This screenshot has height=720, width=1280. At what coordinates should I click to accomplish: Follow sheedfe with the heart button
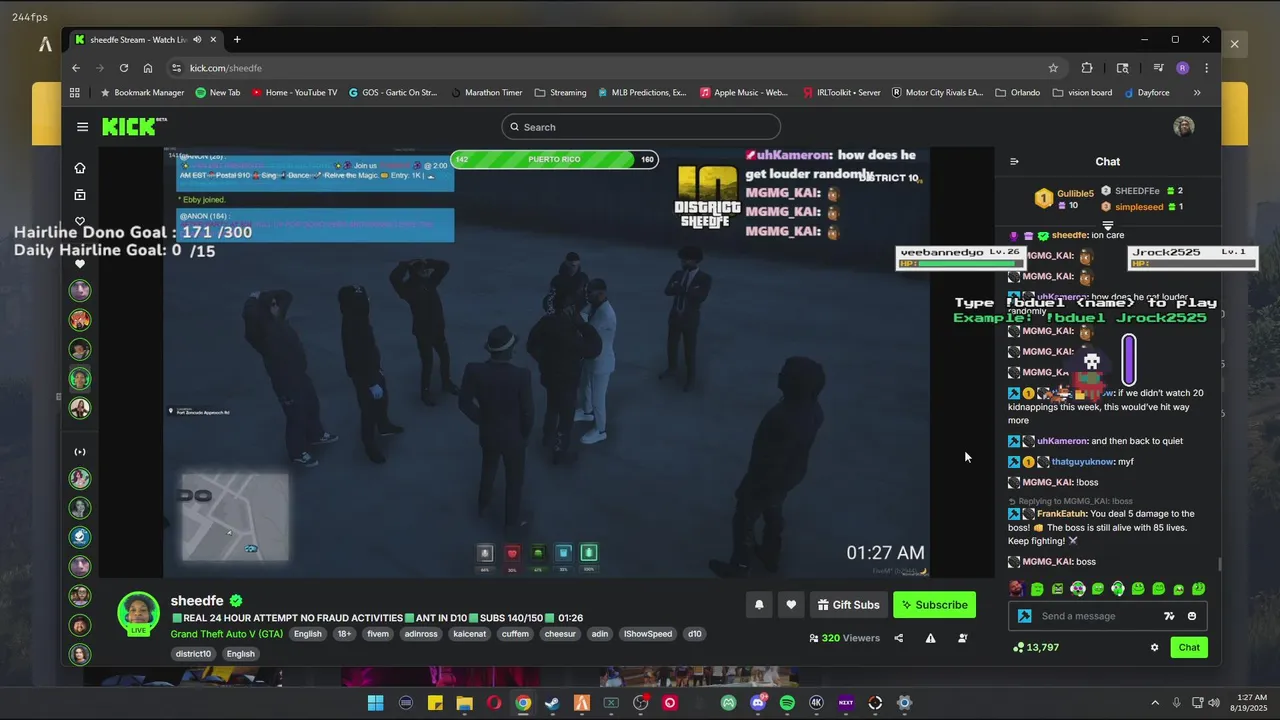pos(791,605)
